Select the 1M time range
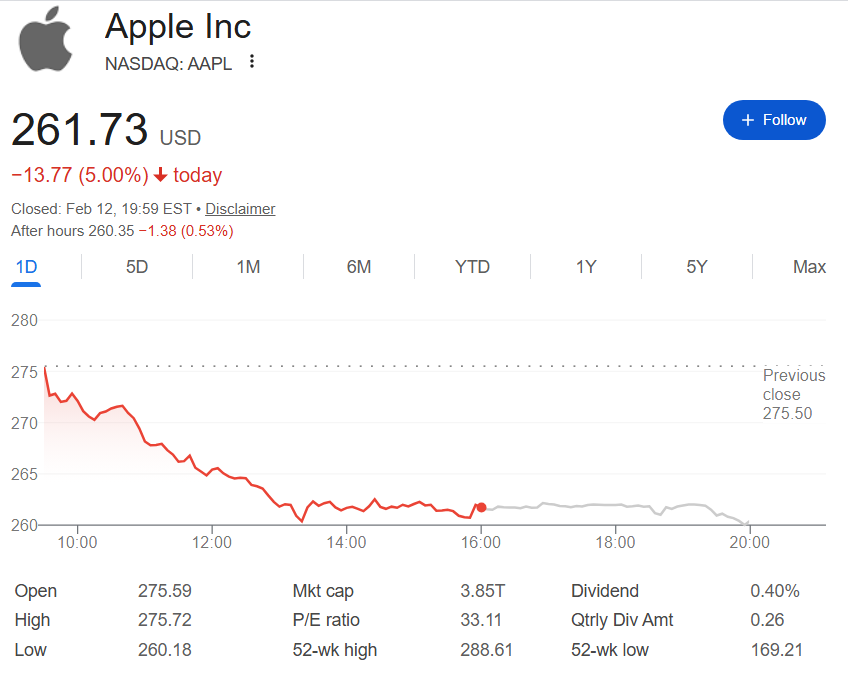The height and width of the screenshot is (688, 848). pyautogui.click(x=247, y=267)
